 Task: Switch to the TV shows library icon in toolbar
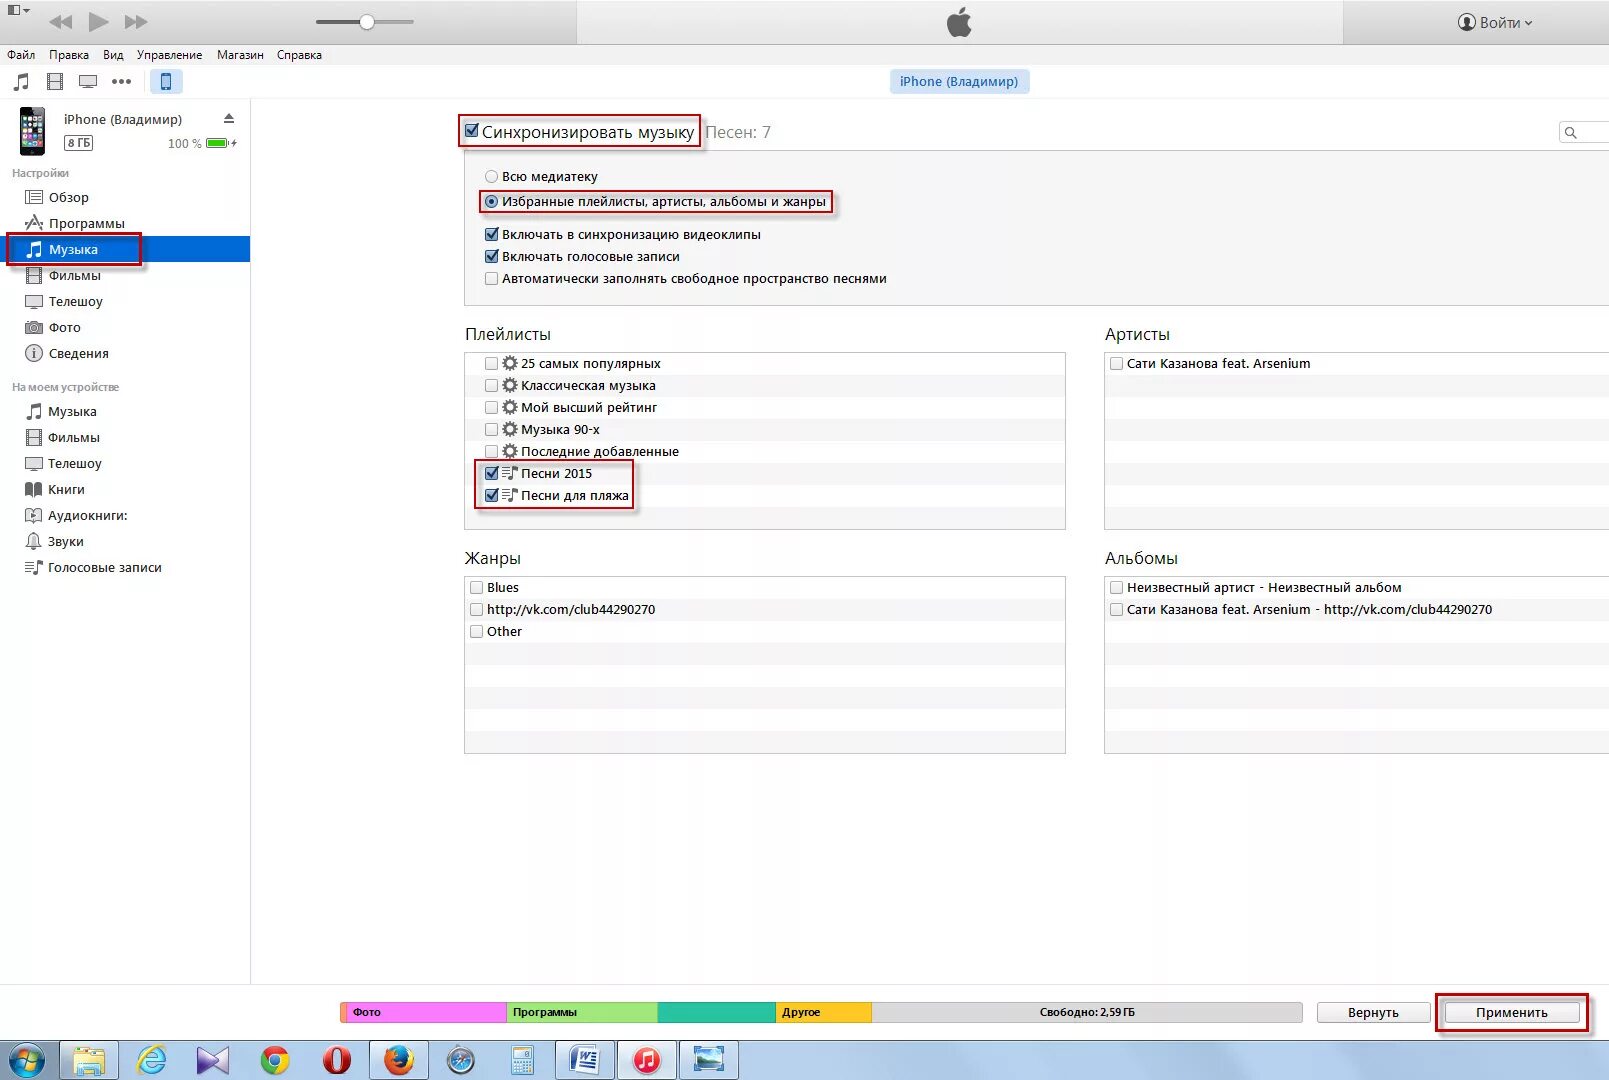pyautogui.click(x=88, y=82)
